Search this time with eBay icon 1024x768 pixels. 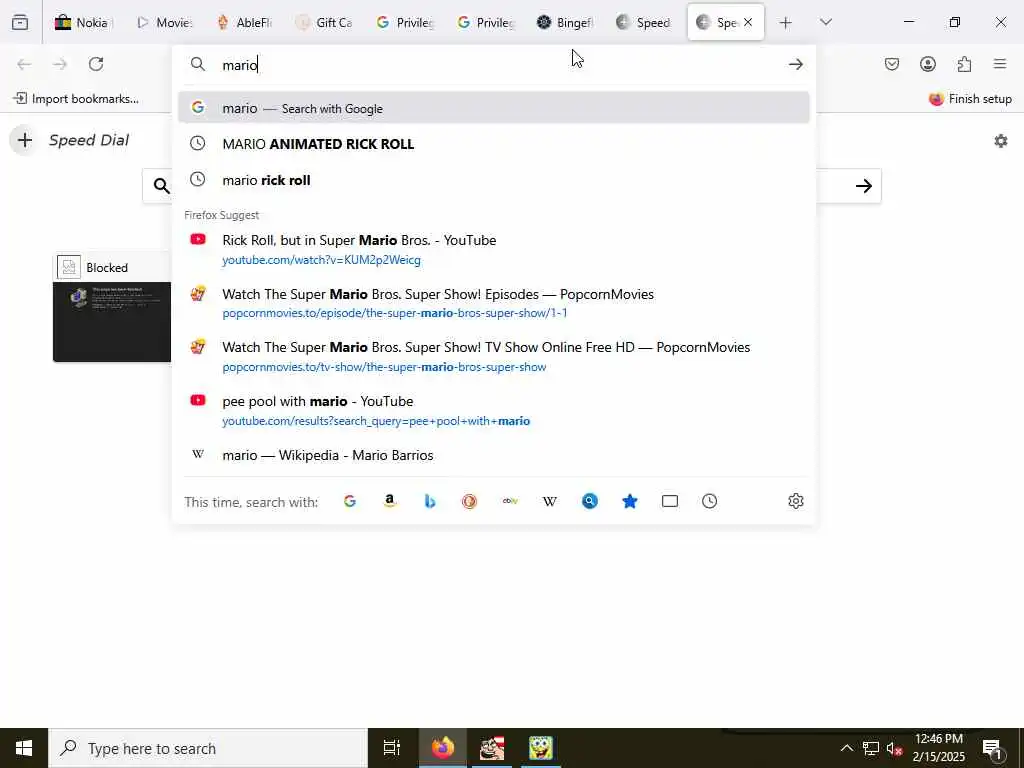(x=510, y=502)
